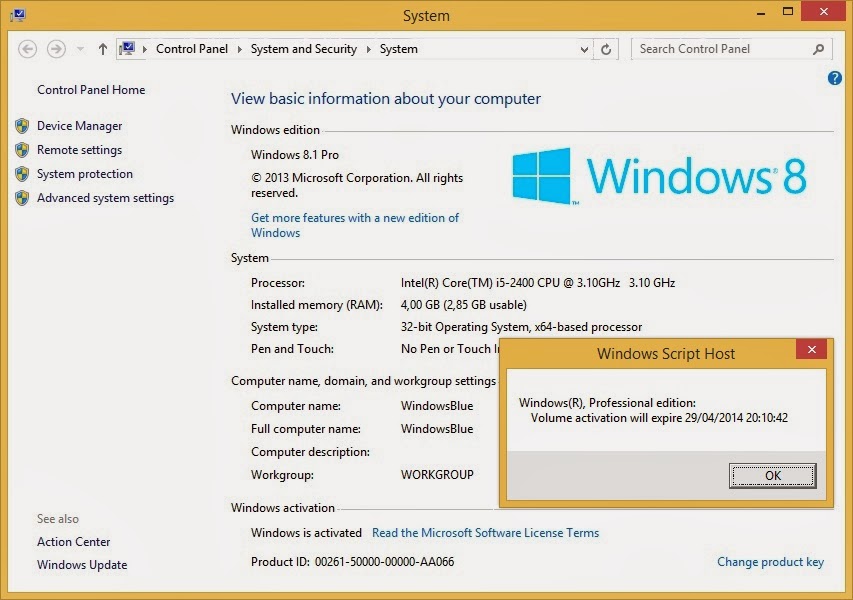Minimize the System window
Image resolution: width=853 pixels, height=600 pixels.
(x=761, y=13)
